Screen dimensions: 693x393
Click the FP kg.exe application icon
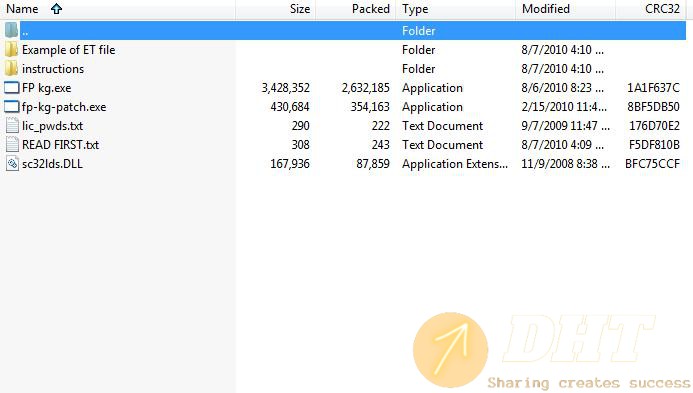pyautogui.click(x=11, y=88)
